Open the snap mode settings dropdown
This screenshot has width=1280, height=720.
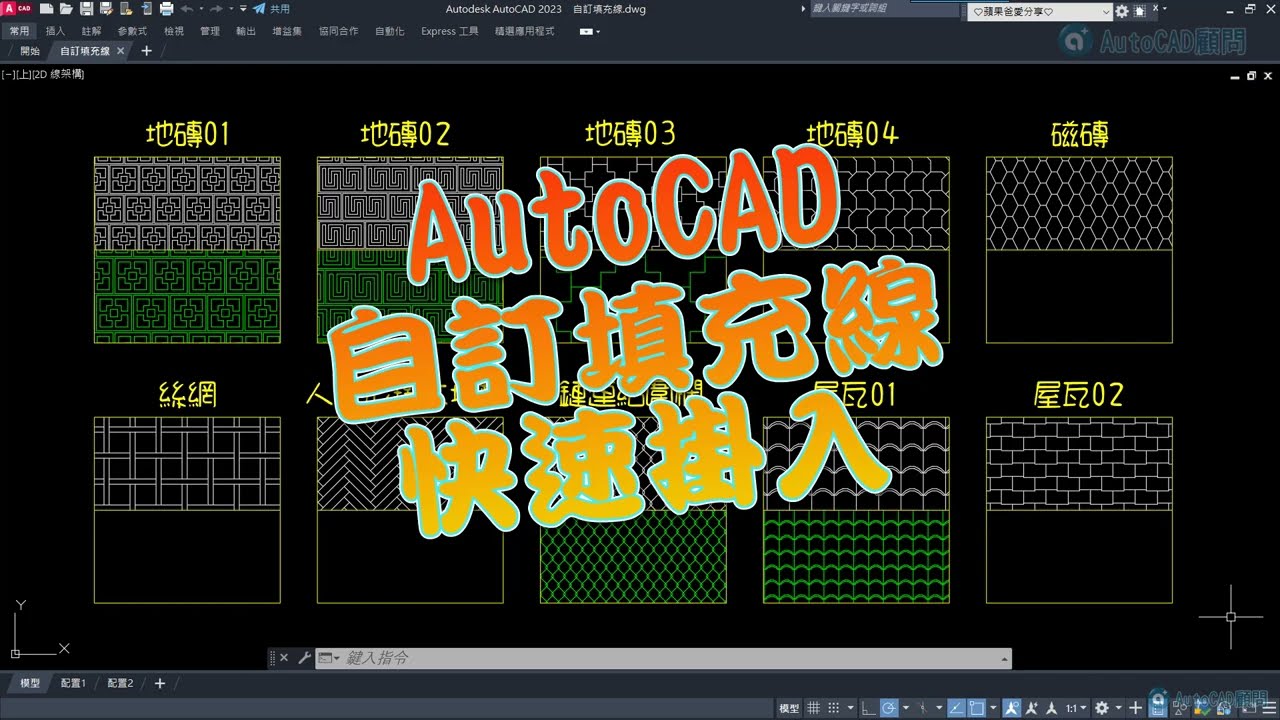(851, 708)
